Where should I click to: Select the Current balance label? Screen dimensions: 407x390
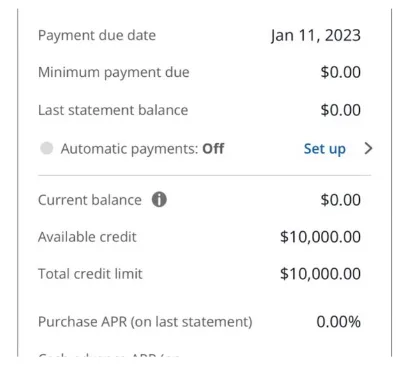pyautogui.click(x=90, y=200)
